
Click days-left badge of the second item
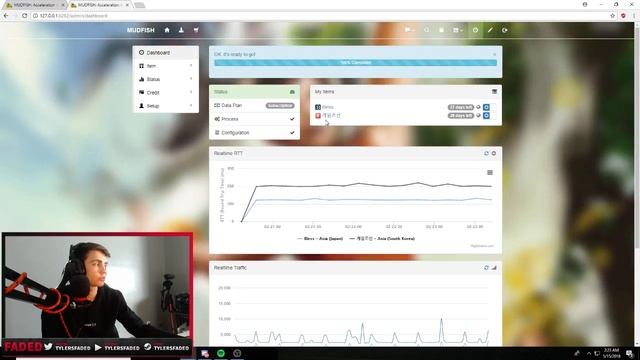click(461, 116)
